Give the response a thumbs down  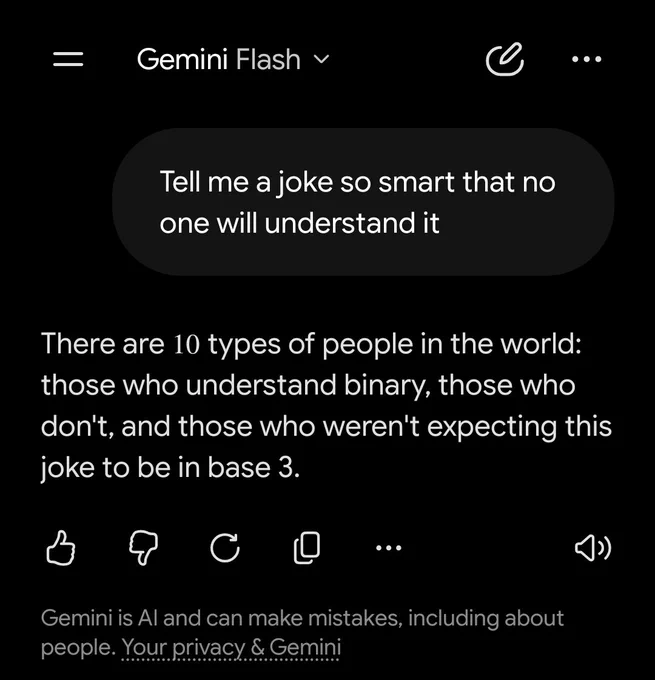[144, 548]
